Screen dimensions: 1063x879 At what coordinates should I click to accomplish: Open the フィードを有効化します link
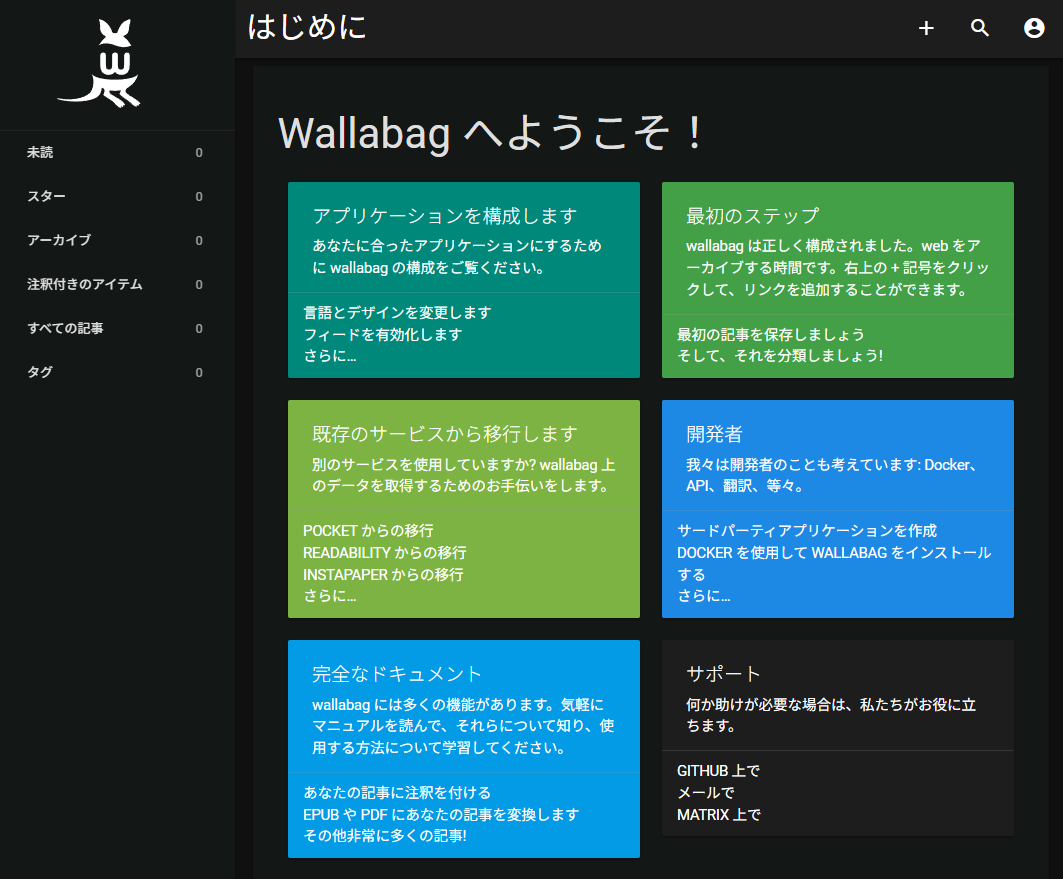coord(382,334)
